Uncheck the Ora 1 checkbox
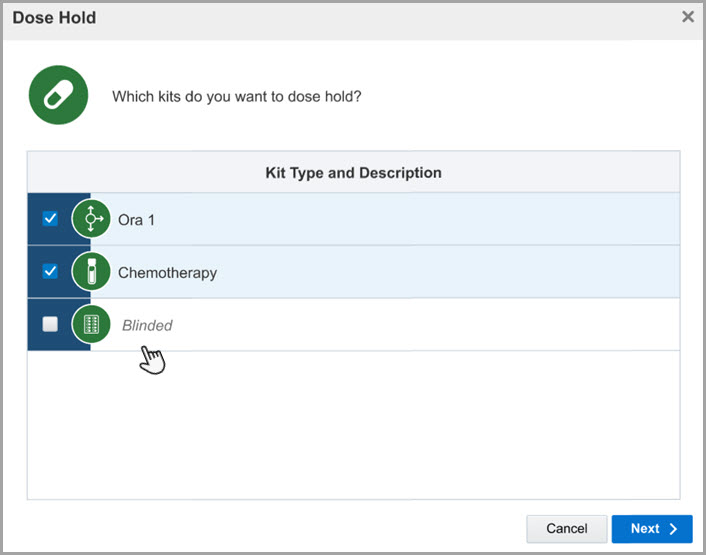 click(50, 219)
